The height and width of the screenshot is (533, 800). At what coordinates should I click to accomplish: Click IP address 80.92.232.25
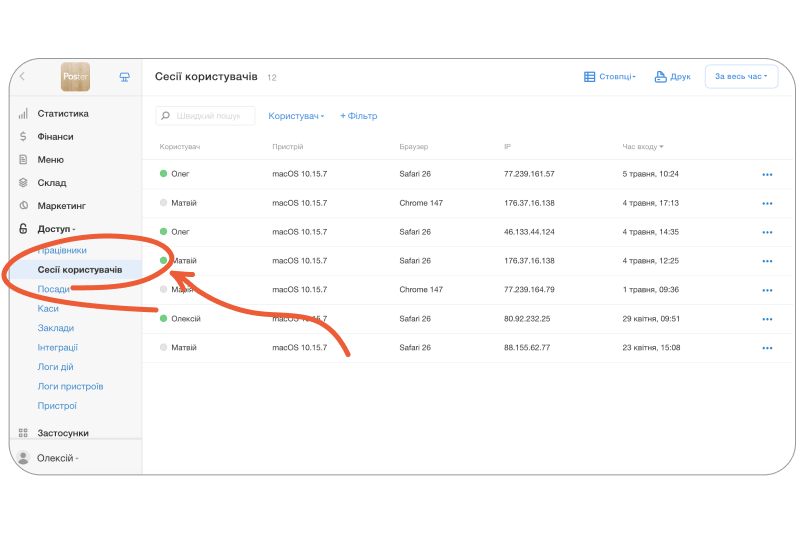coord(527,319)
